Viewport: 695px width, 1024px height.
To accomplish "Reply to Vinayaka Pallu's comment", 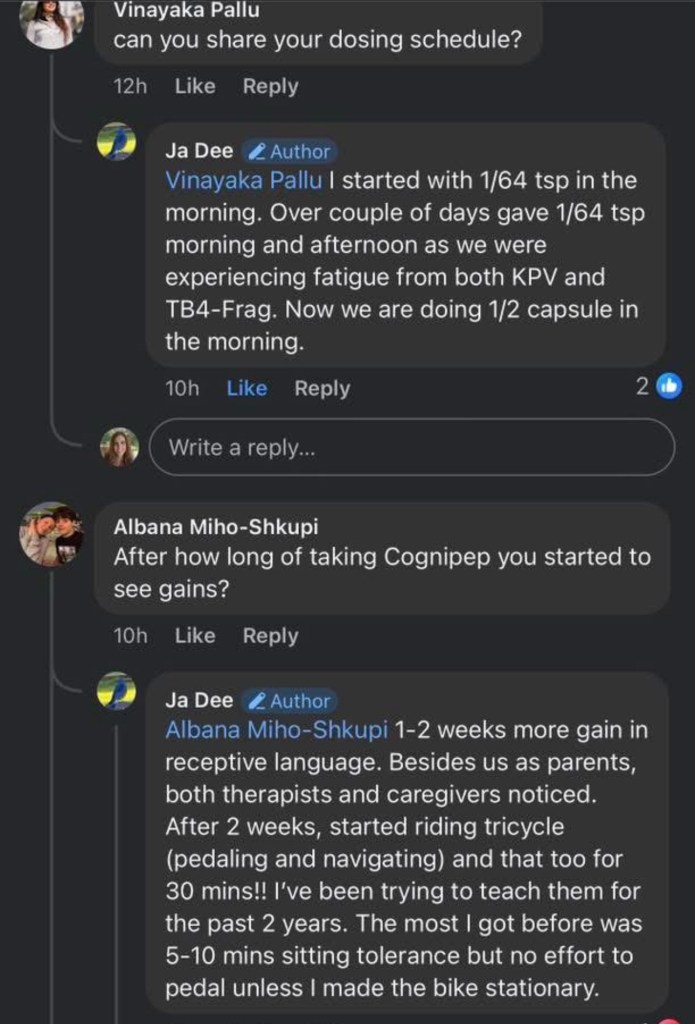I will click(x=270, y=86).
